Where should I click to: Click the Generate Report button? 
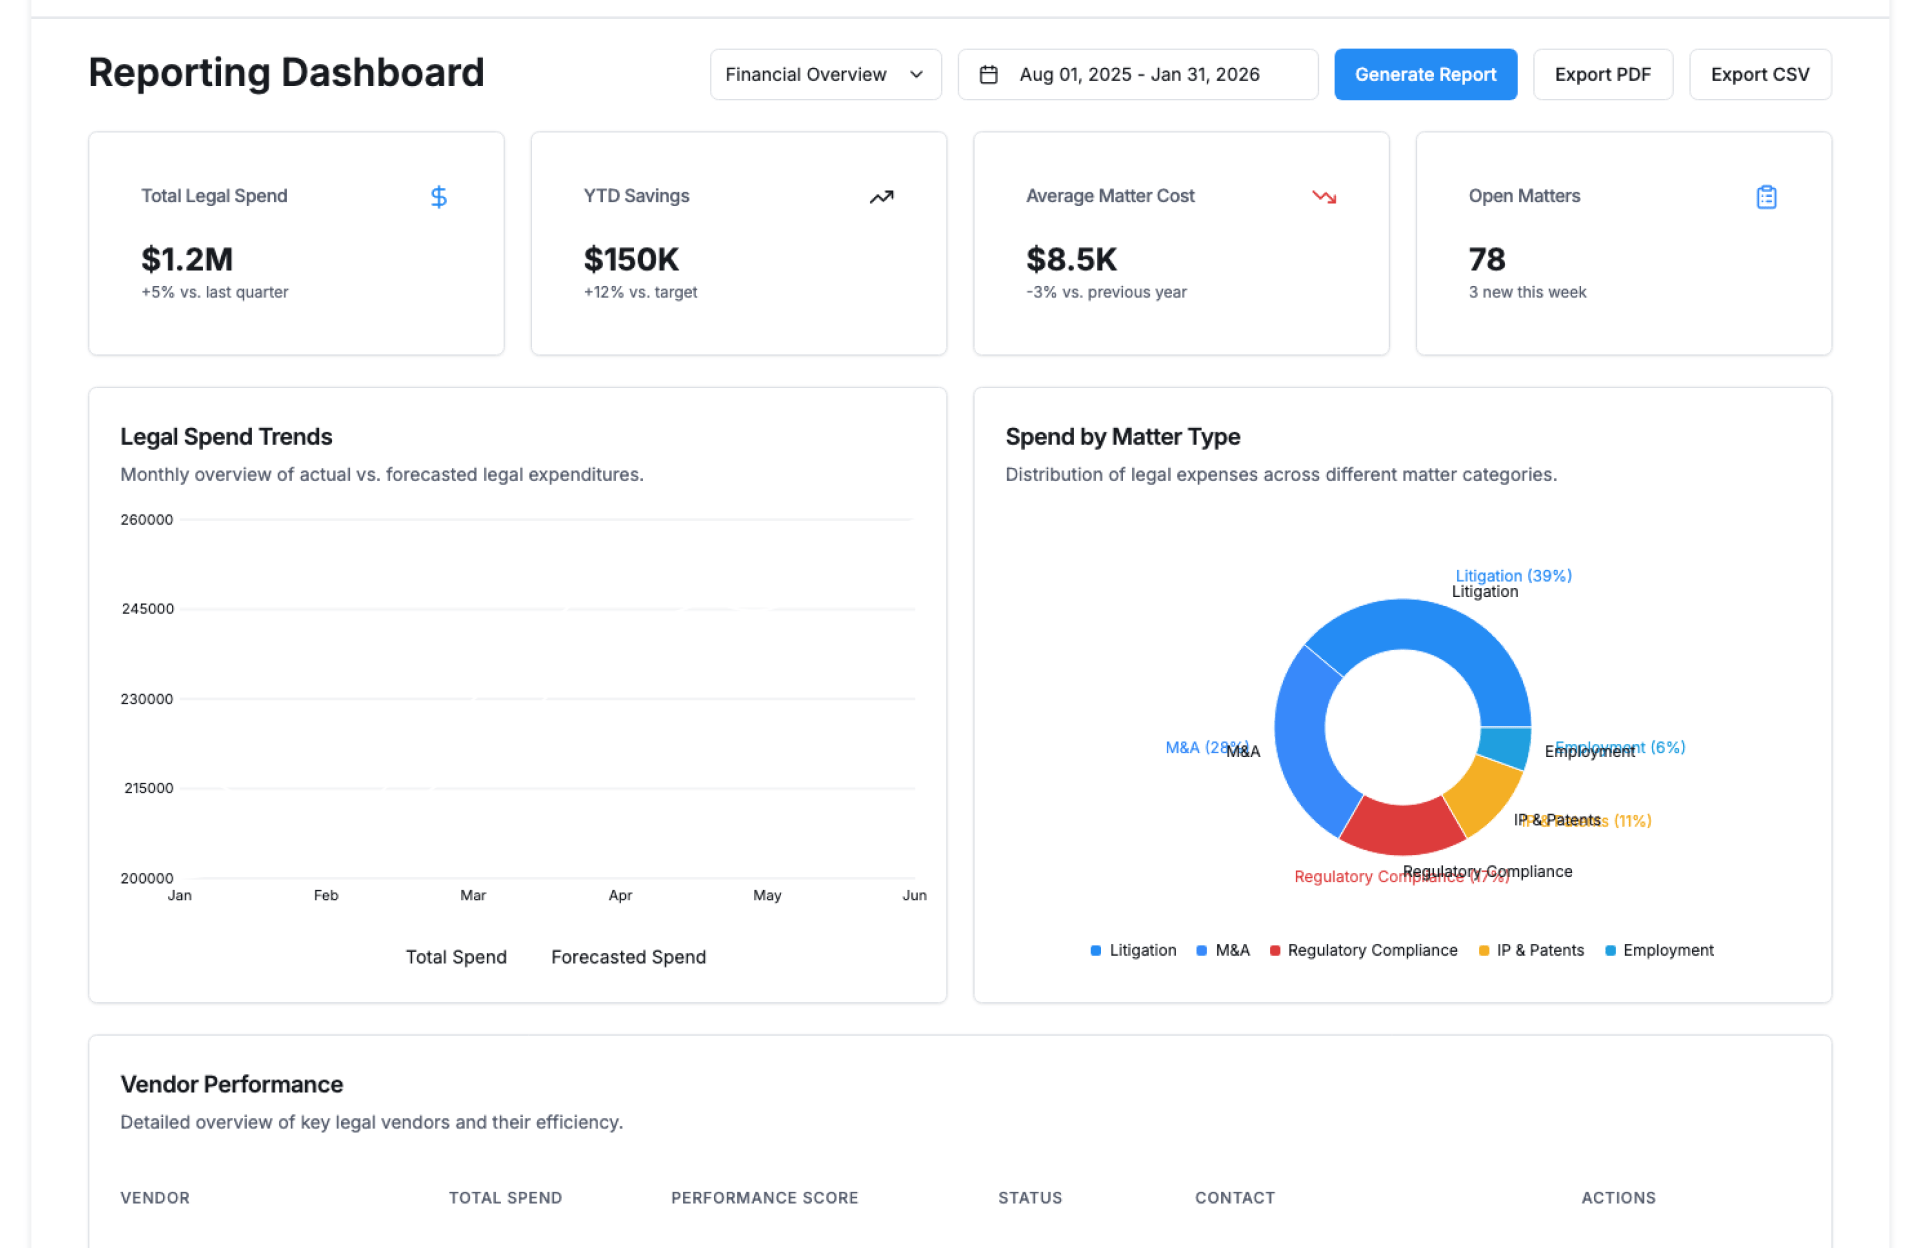tap(1425, 75)
